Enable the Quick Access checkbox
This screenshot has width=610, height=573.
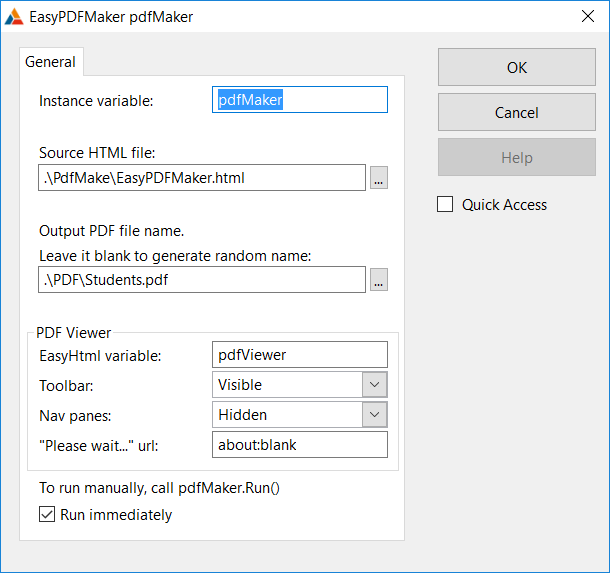pyautogui.click(x=445, y=204)
